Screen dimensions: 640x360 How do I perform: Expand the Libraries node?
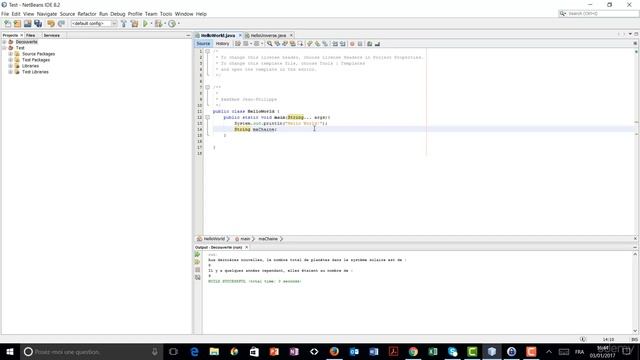click(11, 66)
